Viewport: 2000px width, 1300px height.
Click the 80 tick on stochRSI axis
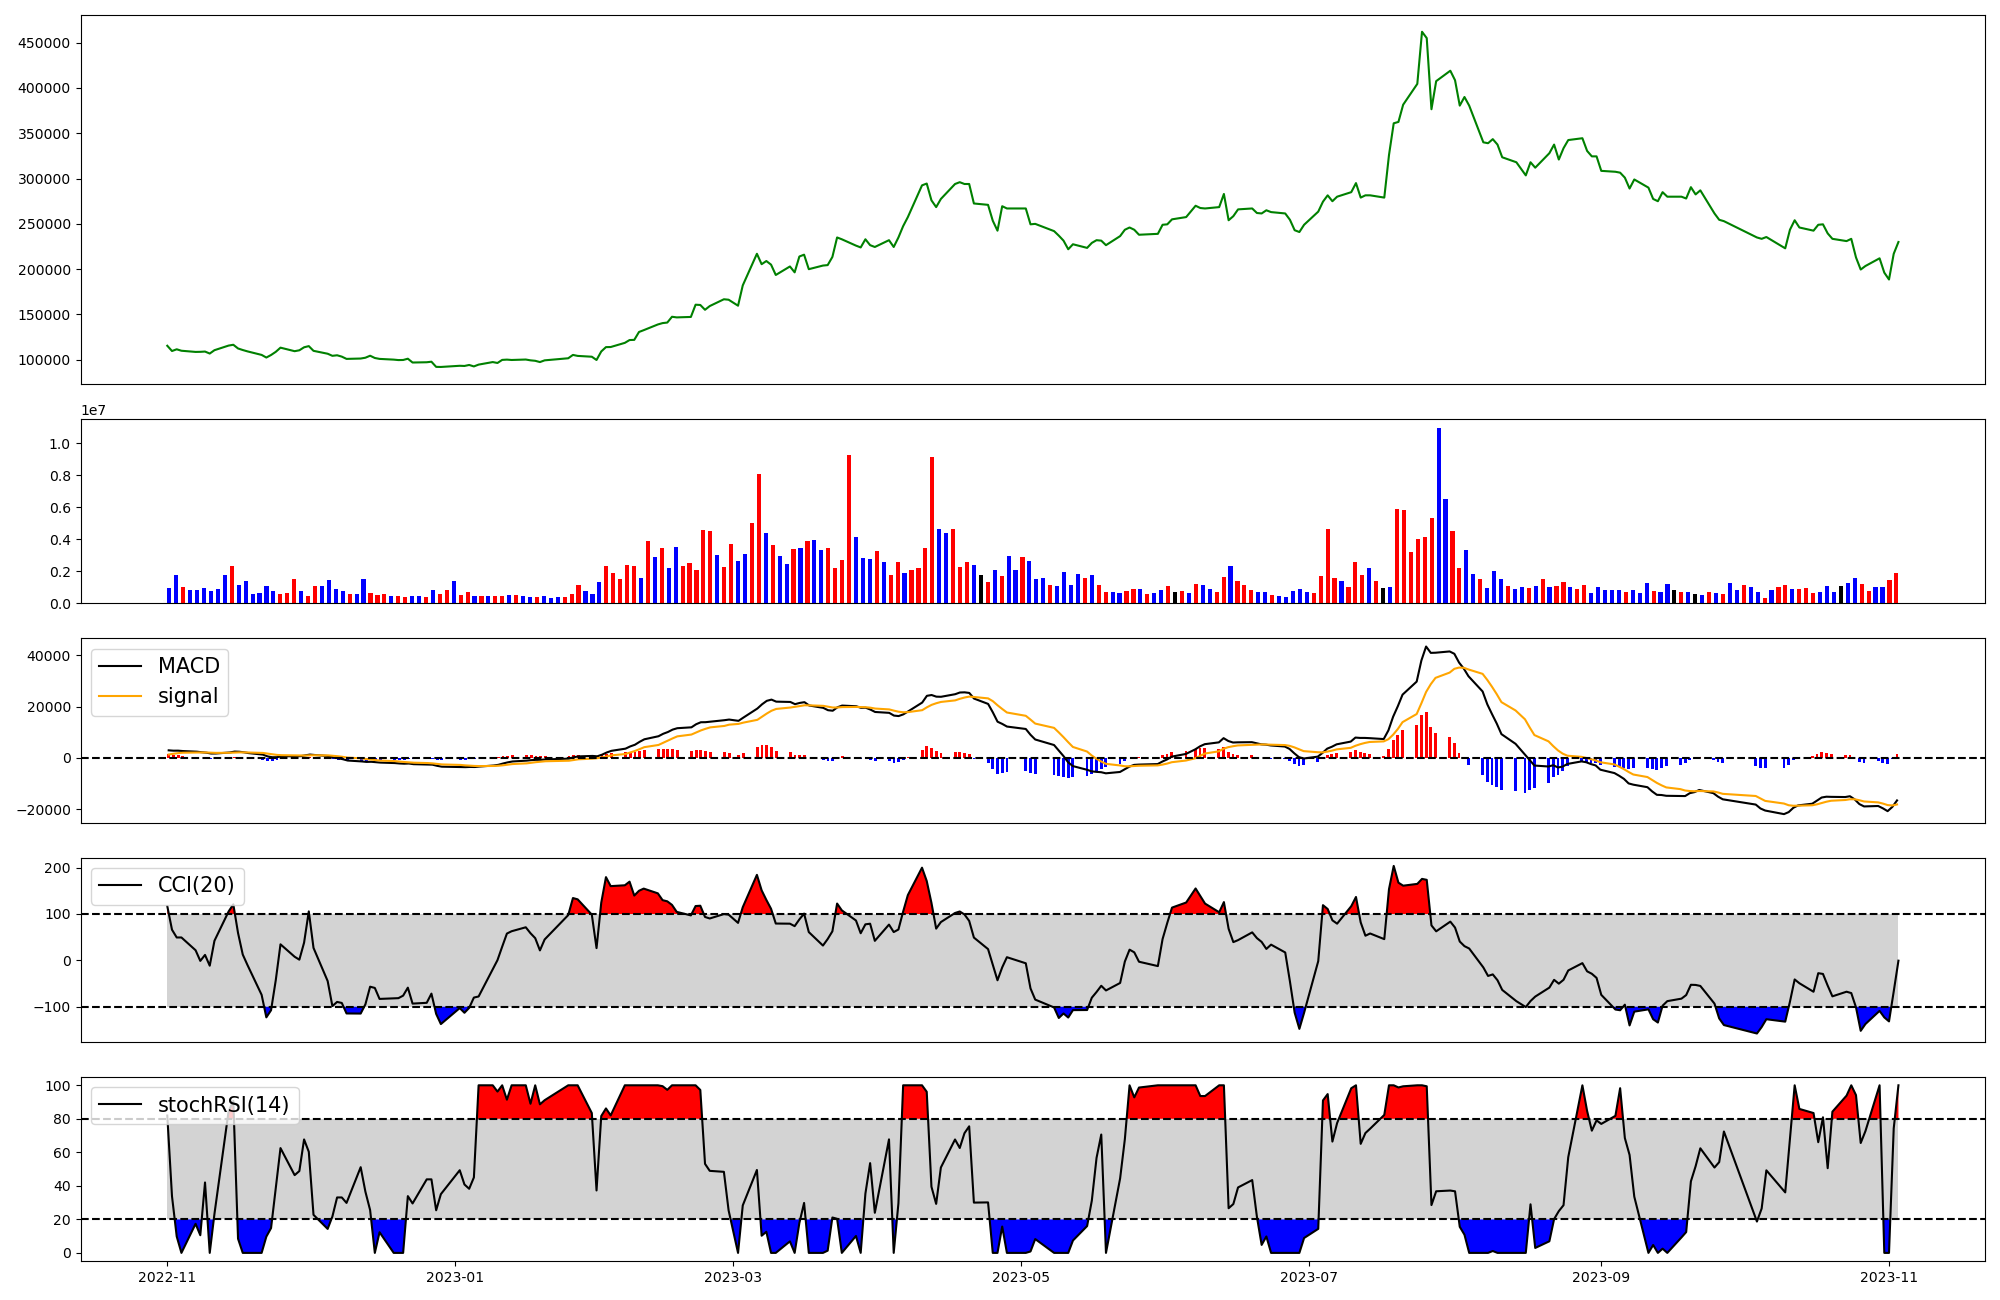63,1120
